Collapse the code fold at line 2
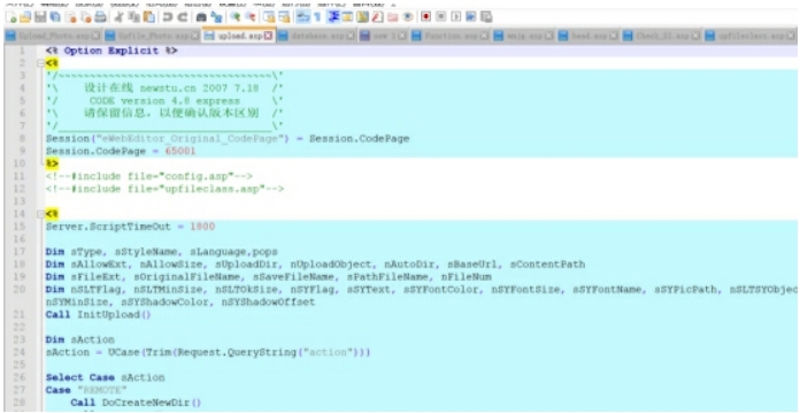Viewport: 800px width, 413px height. coord(39,63)
